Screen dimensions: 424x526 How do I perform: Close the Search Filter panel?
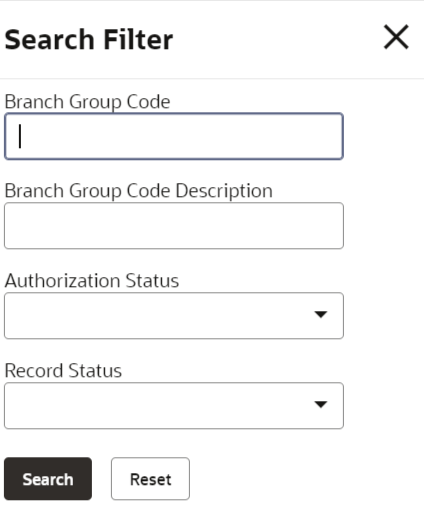coord(396,37)
